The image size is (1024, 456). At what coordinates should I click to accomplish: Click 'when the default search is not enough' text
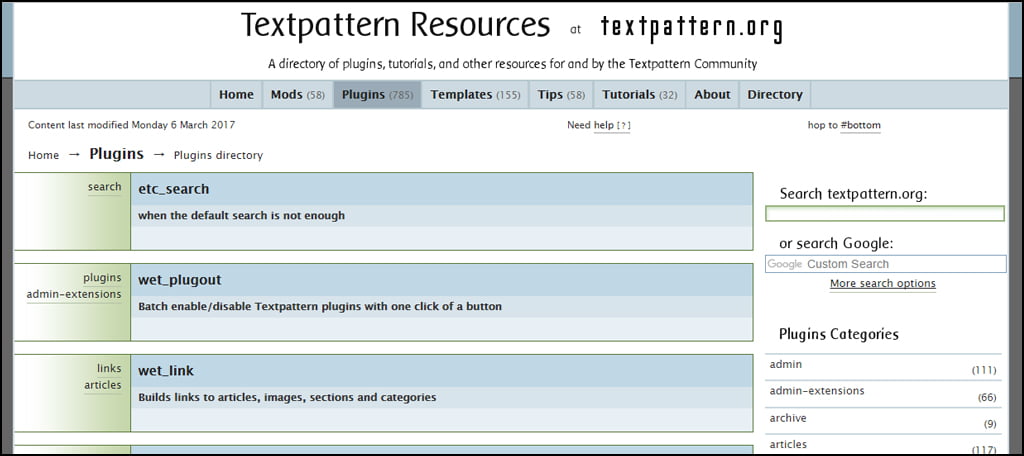(242, 216)
